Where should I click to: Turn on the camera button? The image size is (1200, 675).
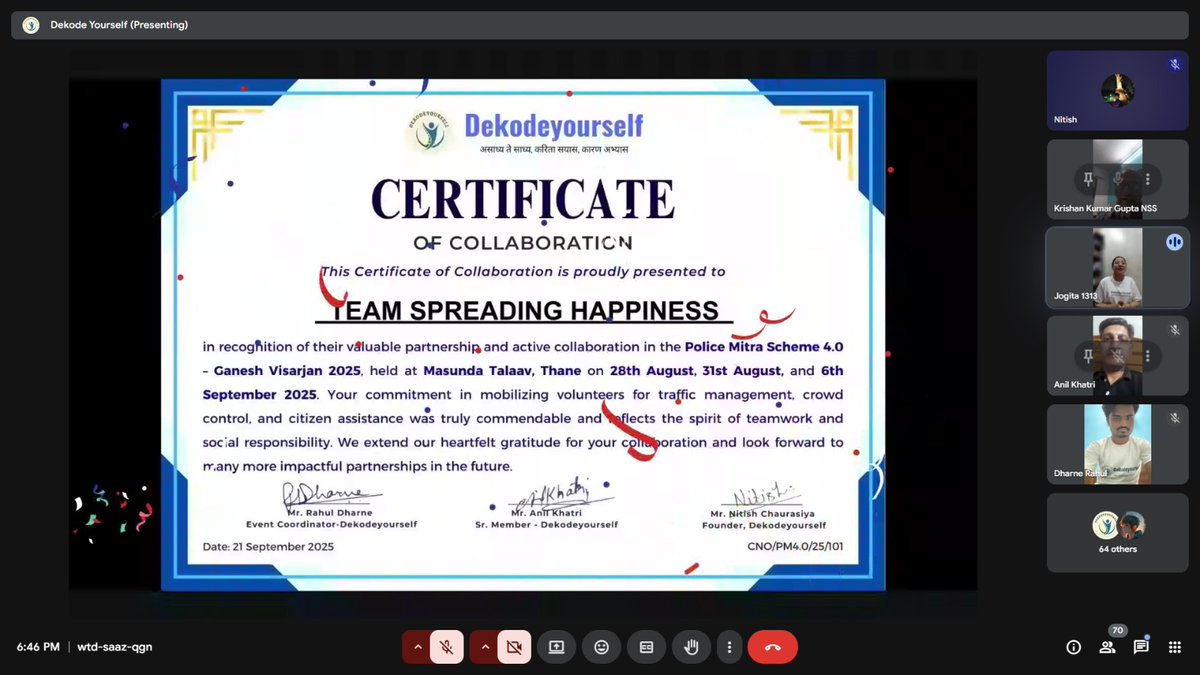tap(514, 647)
